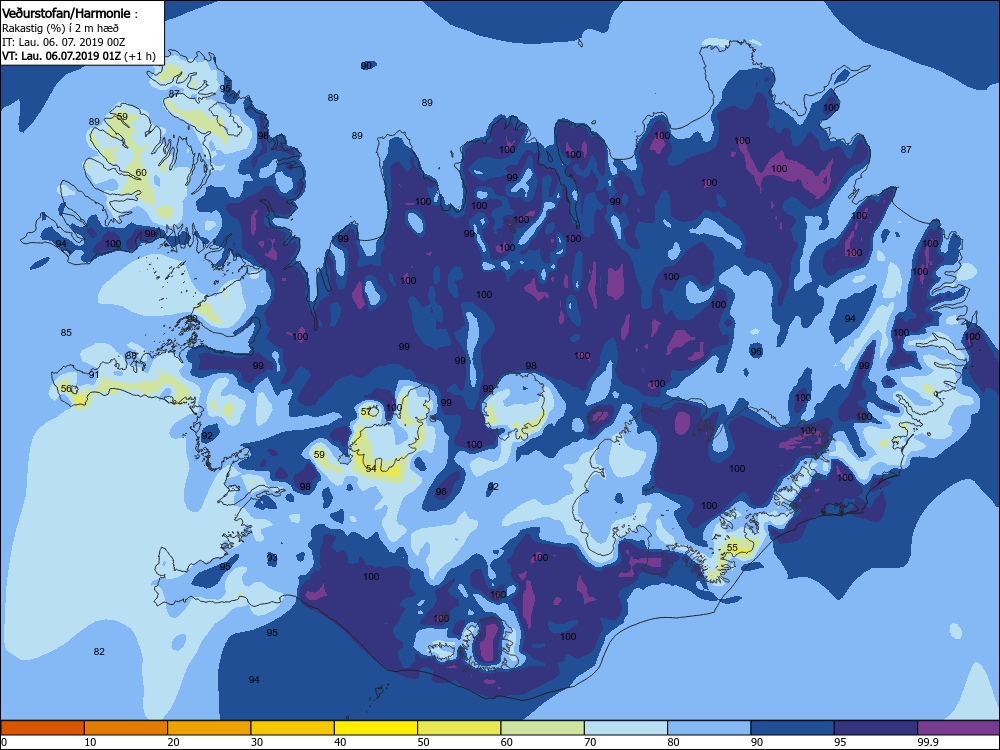Click the humidity value '54' on the map
This screenshot has height=750, width=1000.
tap(371, 469)
